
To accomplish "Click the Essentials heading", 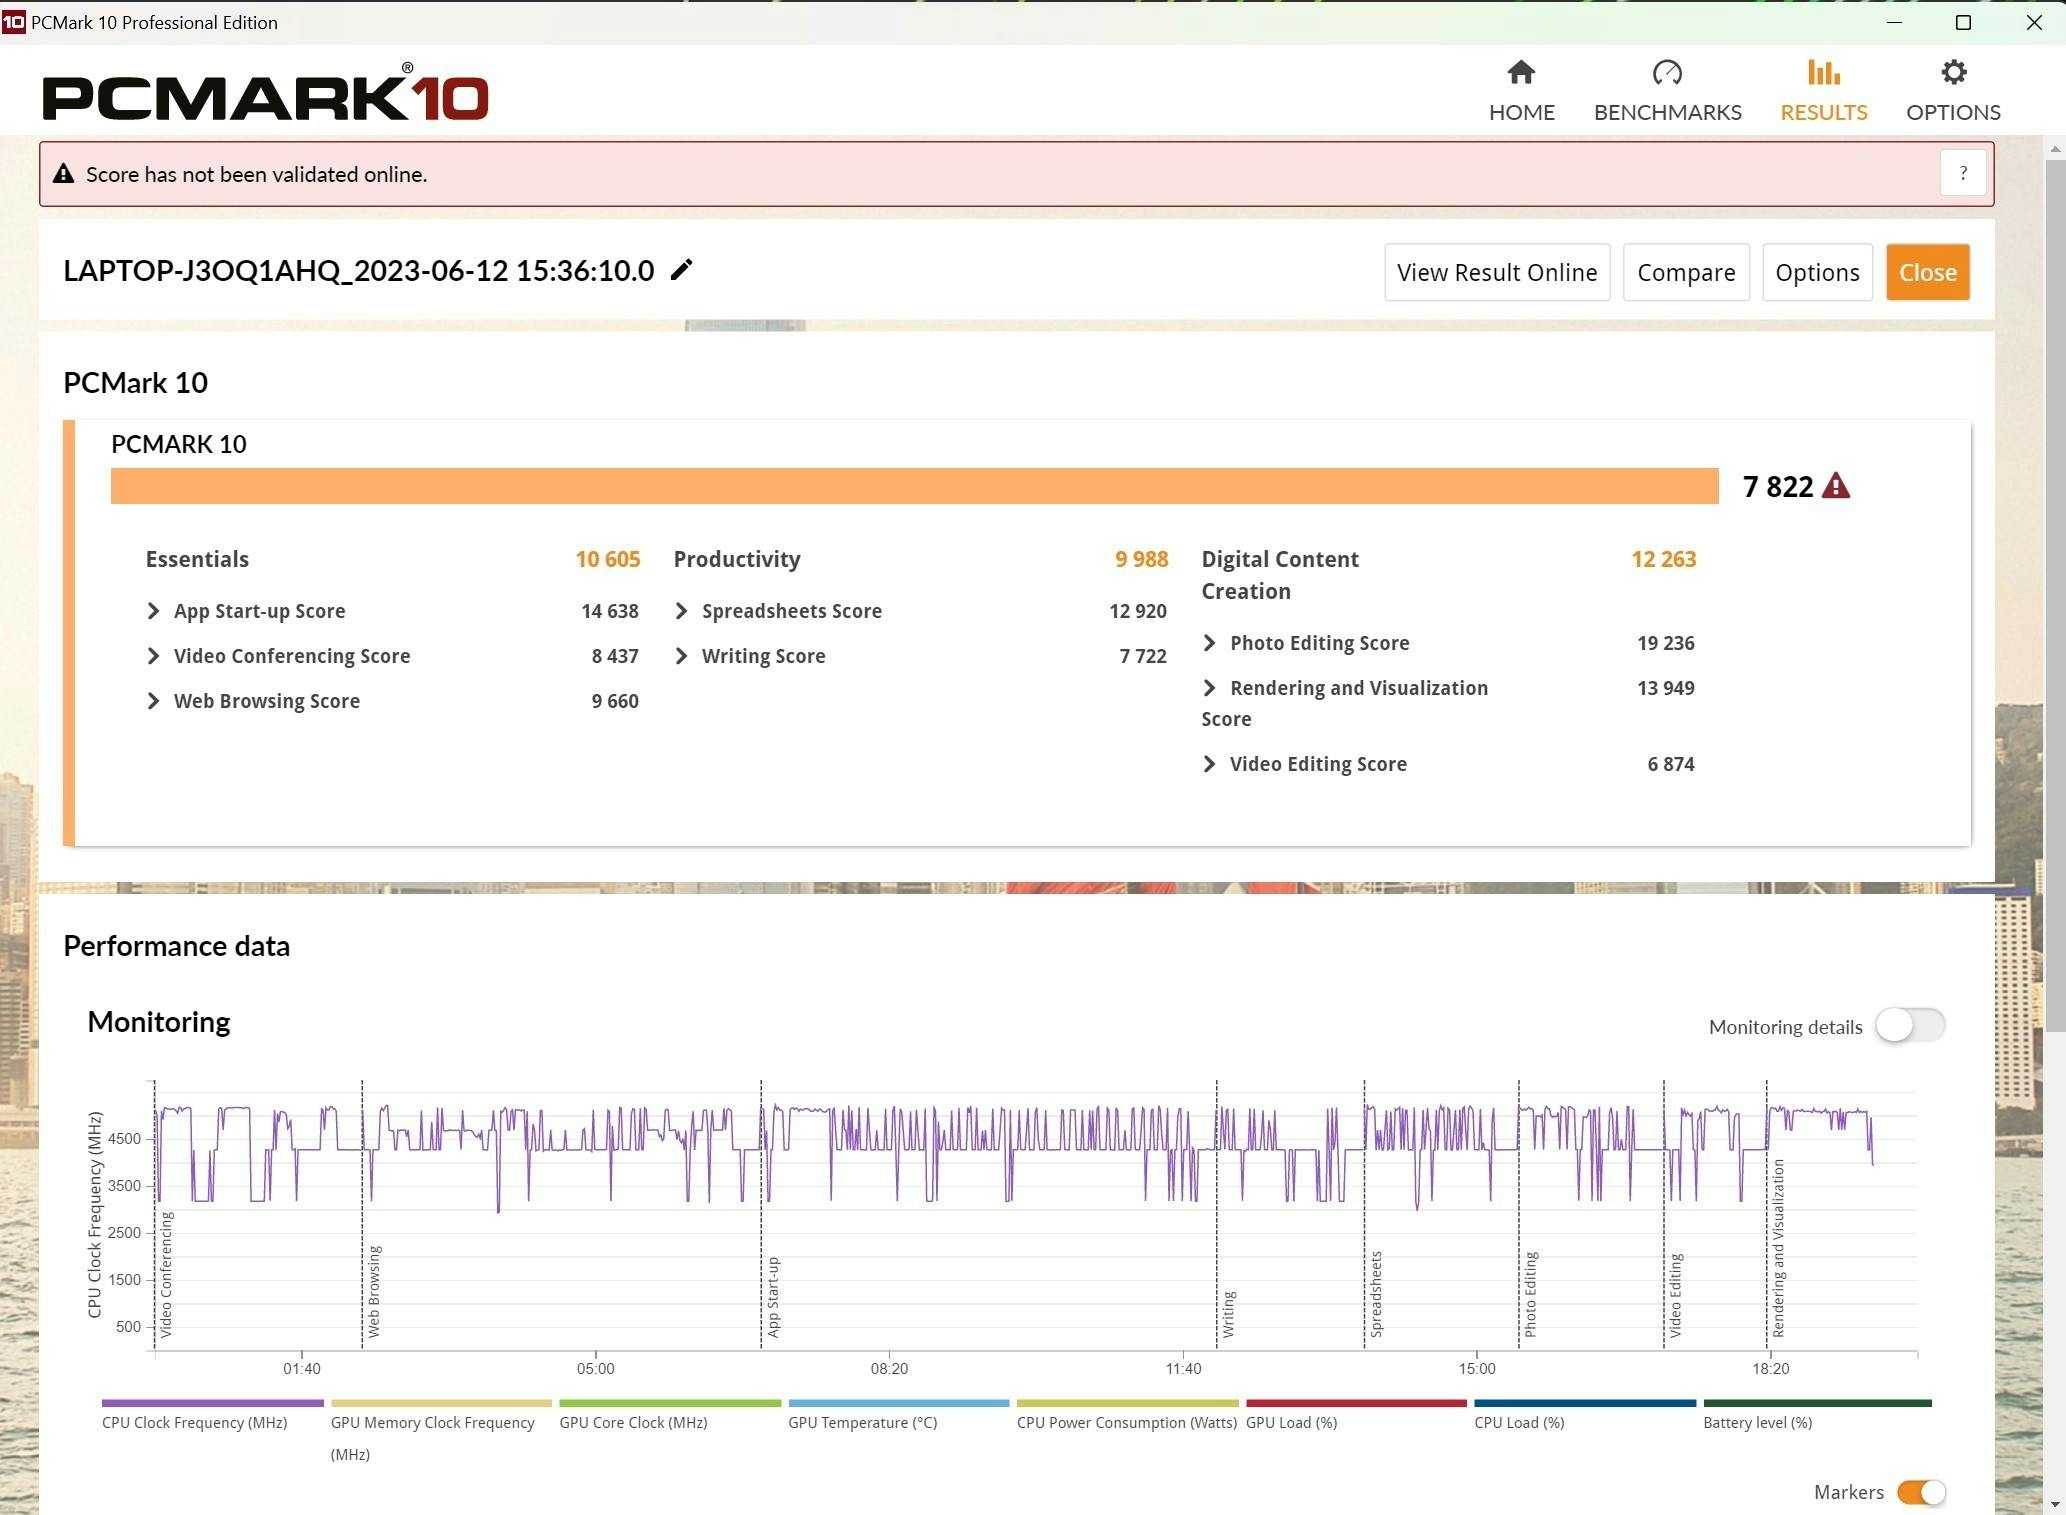I will click(x=197, y=559).
